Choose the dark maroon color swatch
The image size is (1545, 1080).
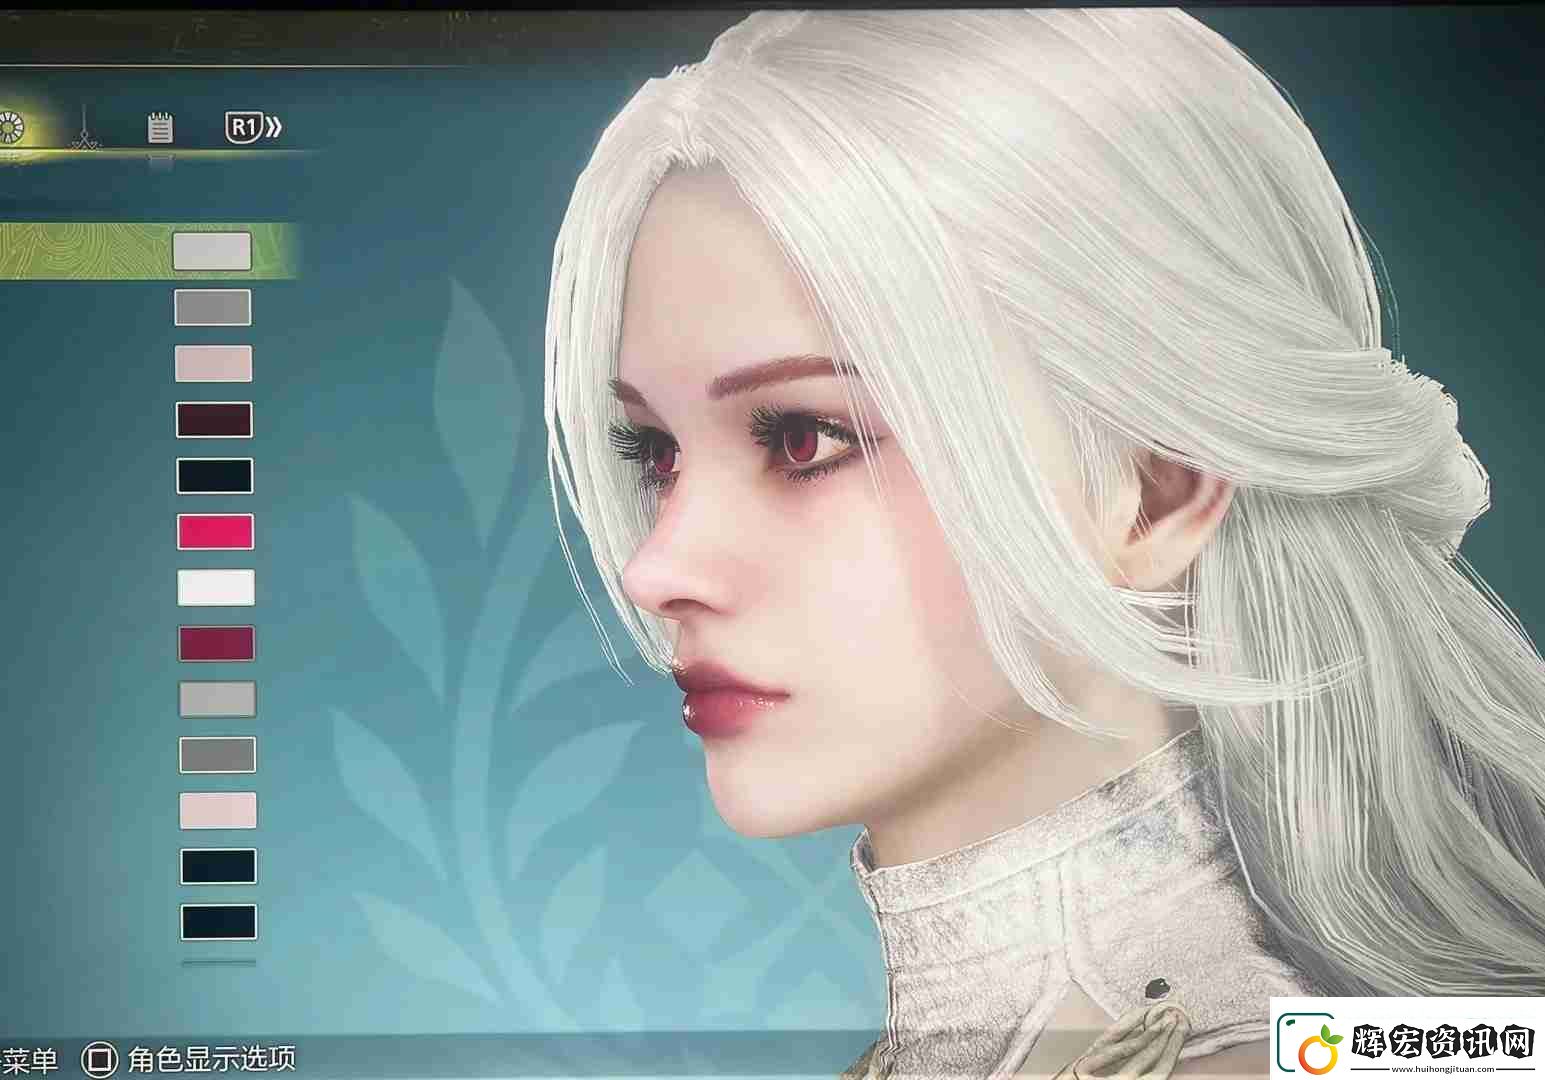(x=214, y=420)
